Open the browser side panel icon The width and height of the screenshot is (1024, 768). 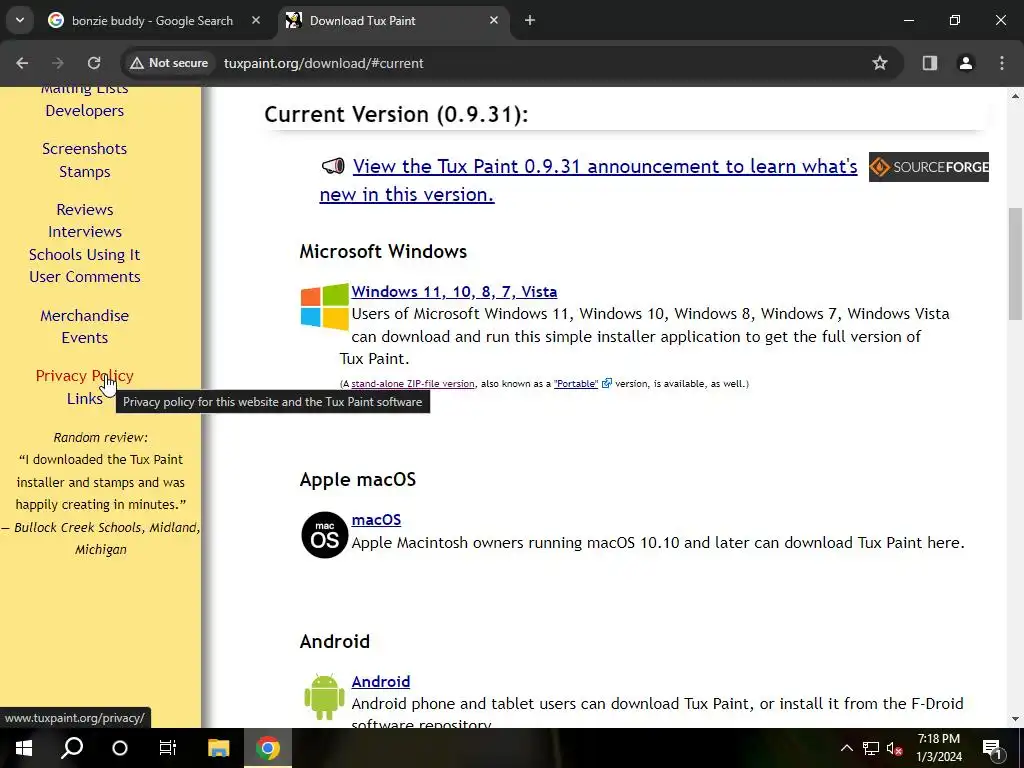tap(930, 63)
